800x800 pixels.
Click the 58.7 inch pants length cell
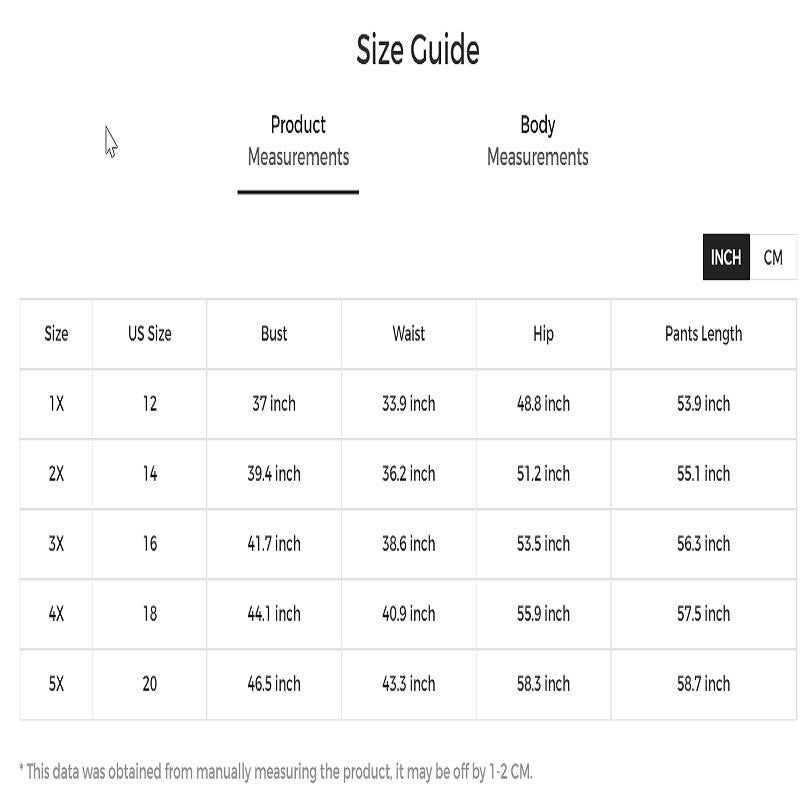click(703, 684)
